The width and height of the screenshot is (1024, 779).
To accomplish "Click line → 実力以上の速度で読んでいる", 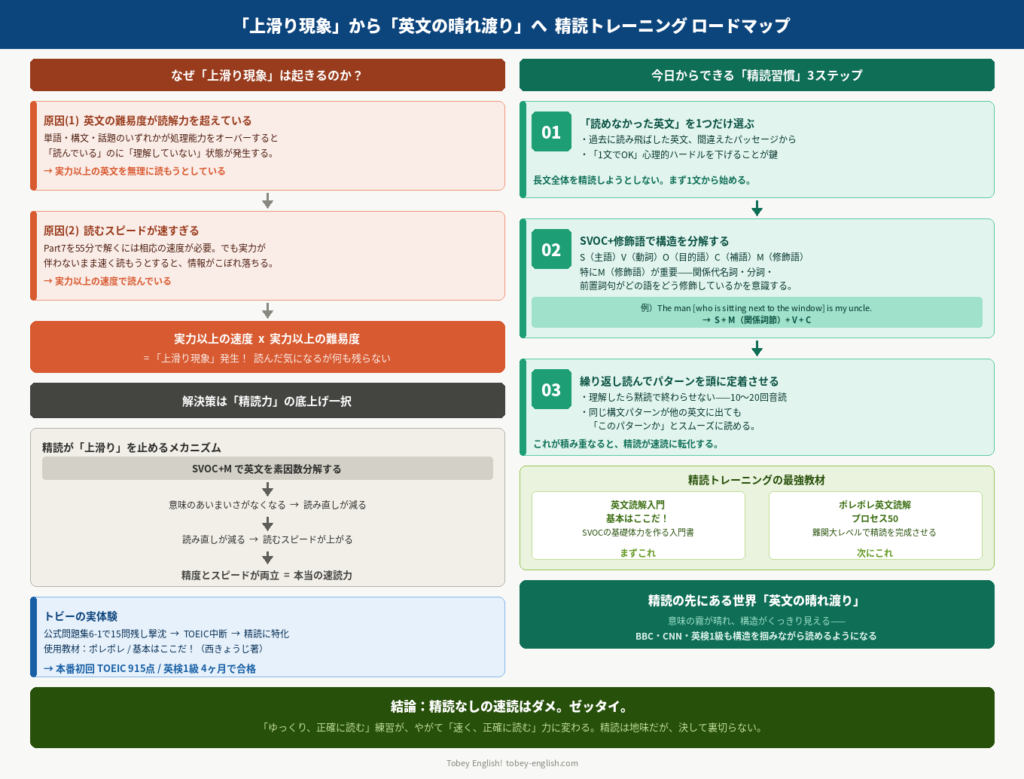I will tap(107, 281).
